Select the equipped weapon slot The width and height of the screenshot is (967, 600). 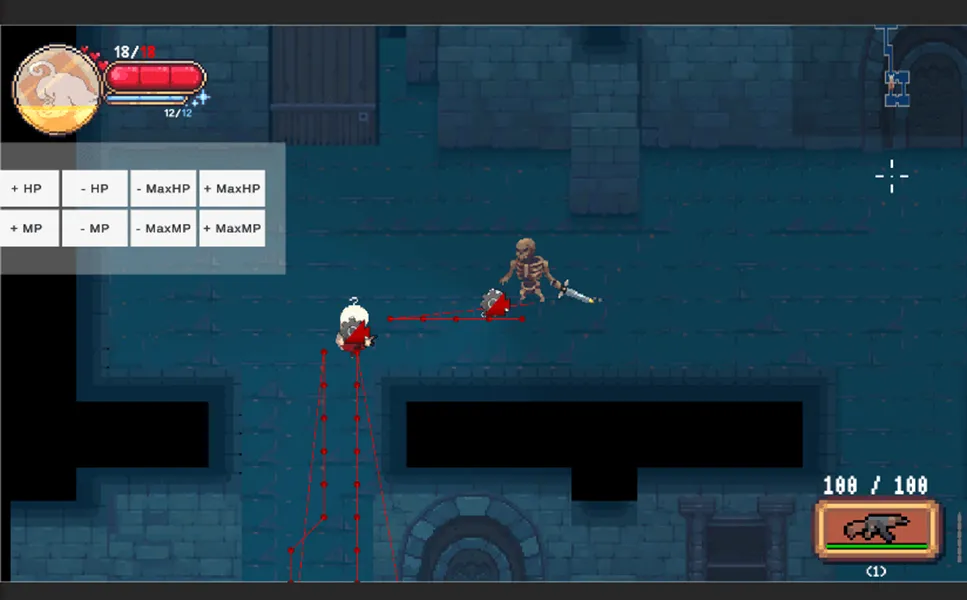point(878,528)
